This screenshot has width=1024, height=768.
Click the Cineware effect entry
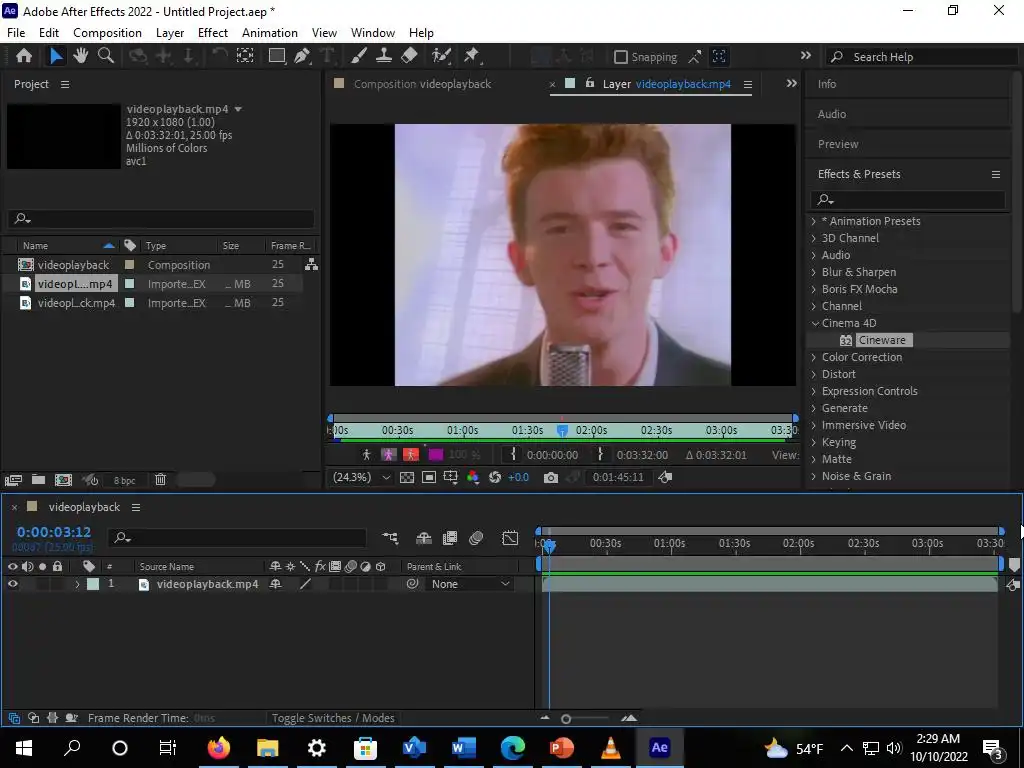(x=882, y=340)
